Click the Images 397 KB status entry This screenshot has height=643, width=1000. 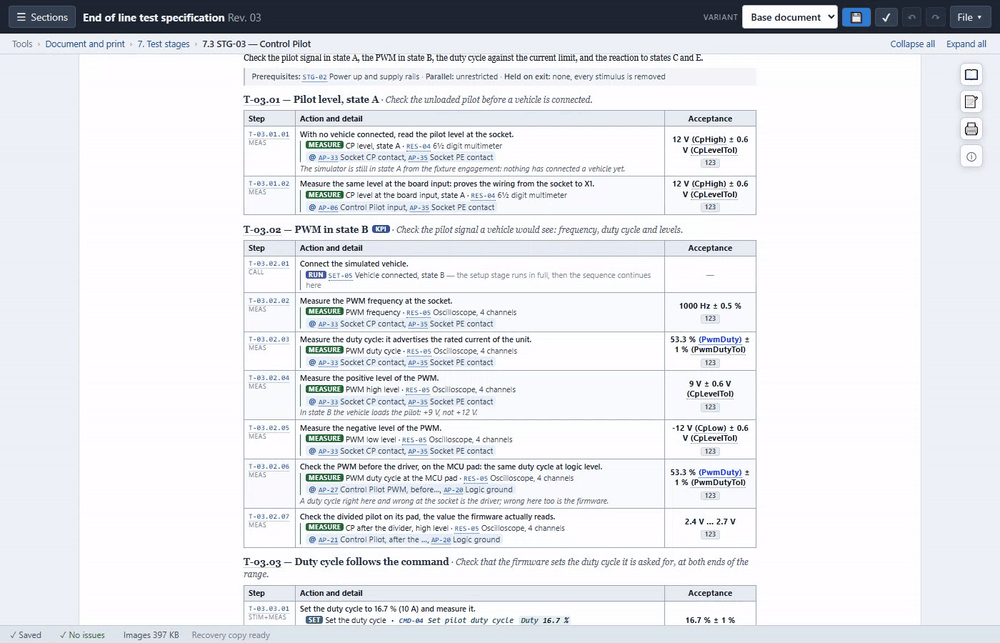[151, 635]
